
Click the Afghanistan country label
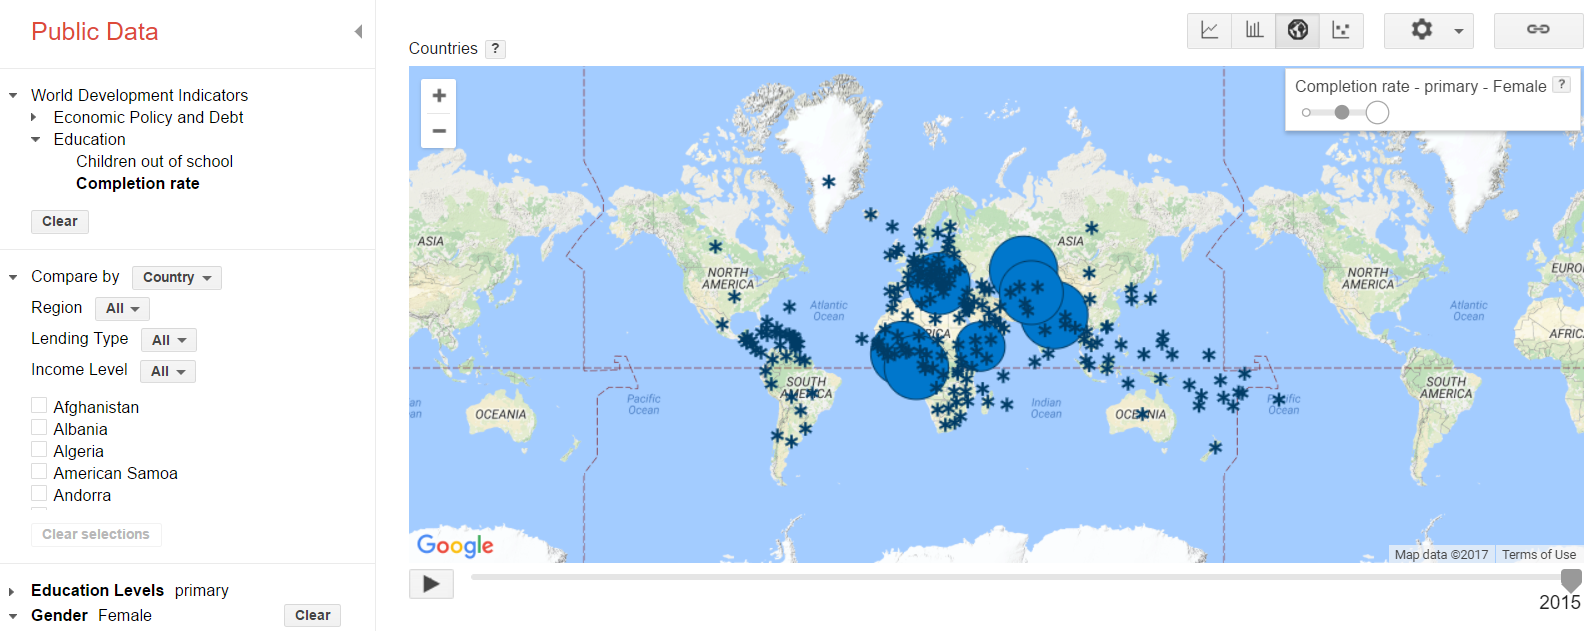(x=96, y=407)
